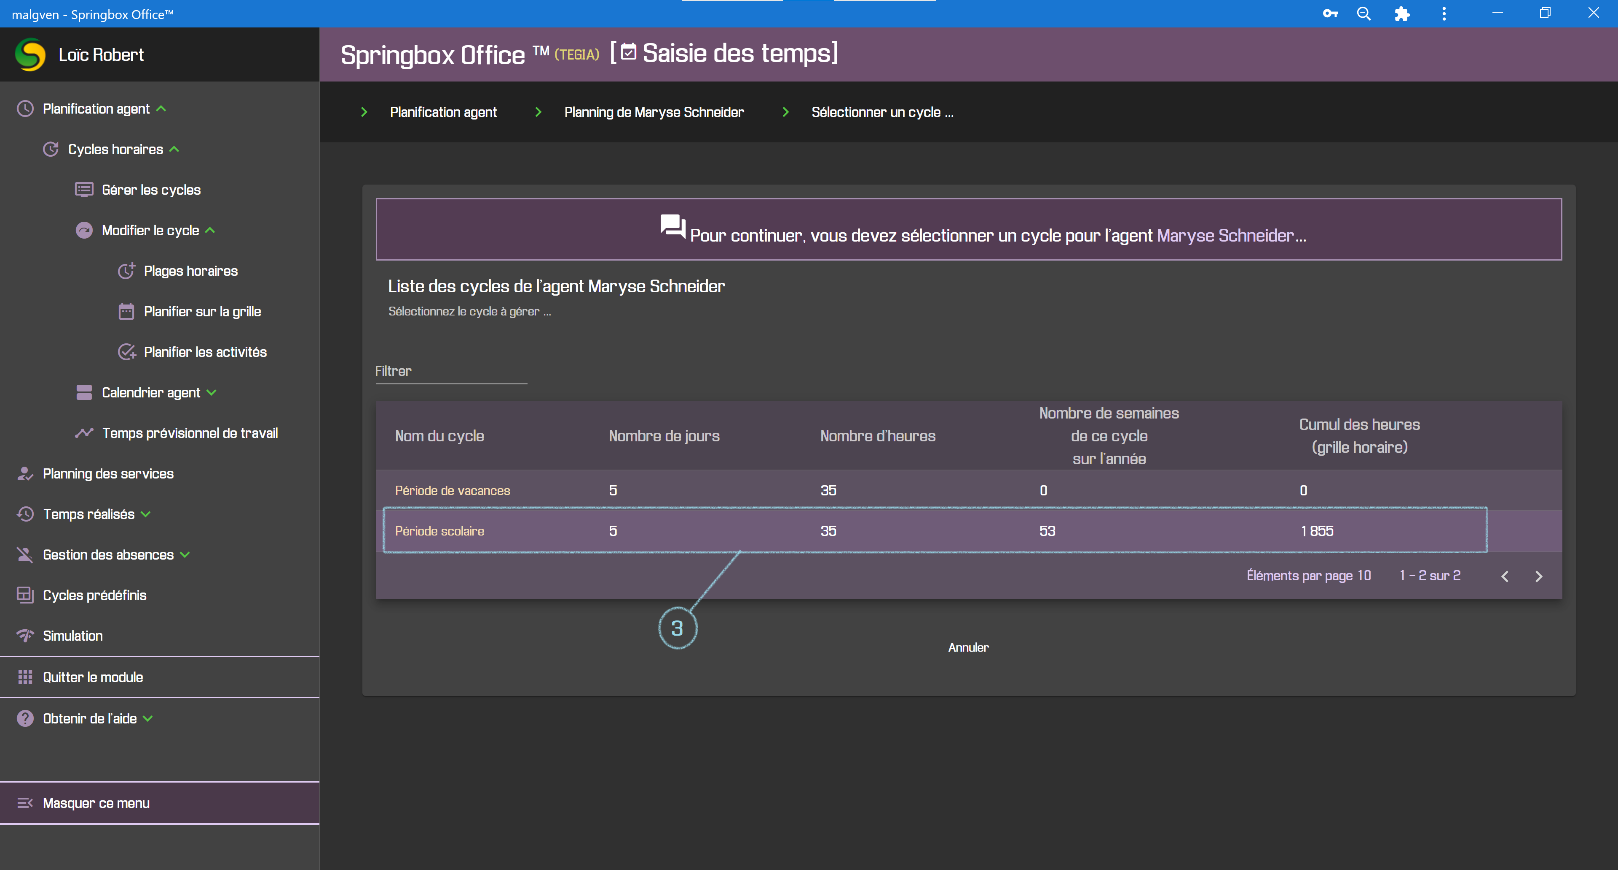Click the Calendrier agent icon
This screenshot has height=870, width=1618.
pos(85,393)
